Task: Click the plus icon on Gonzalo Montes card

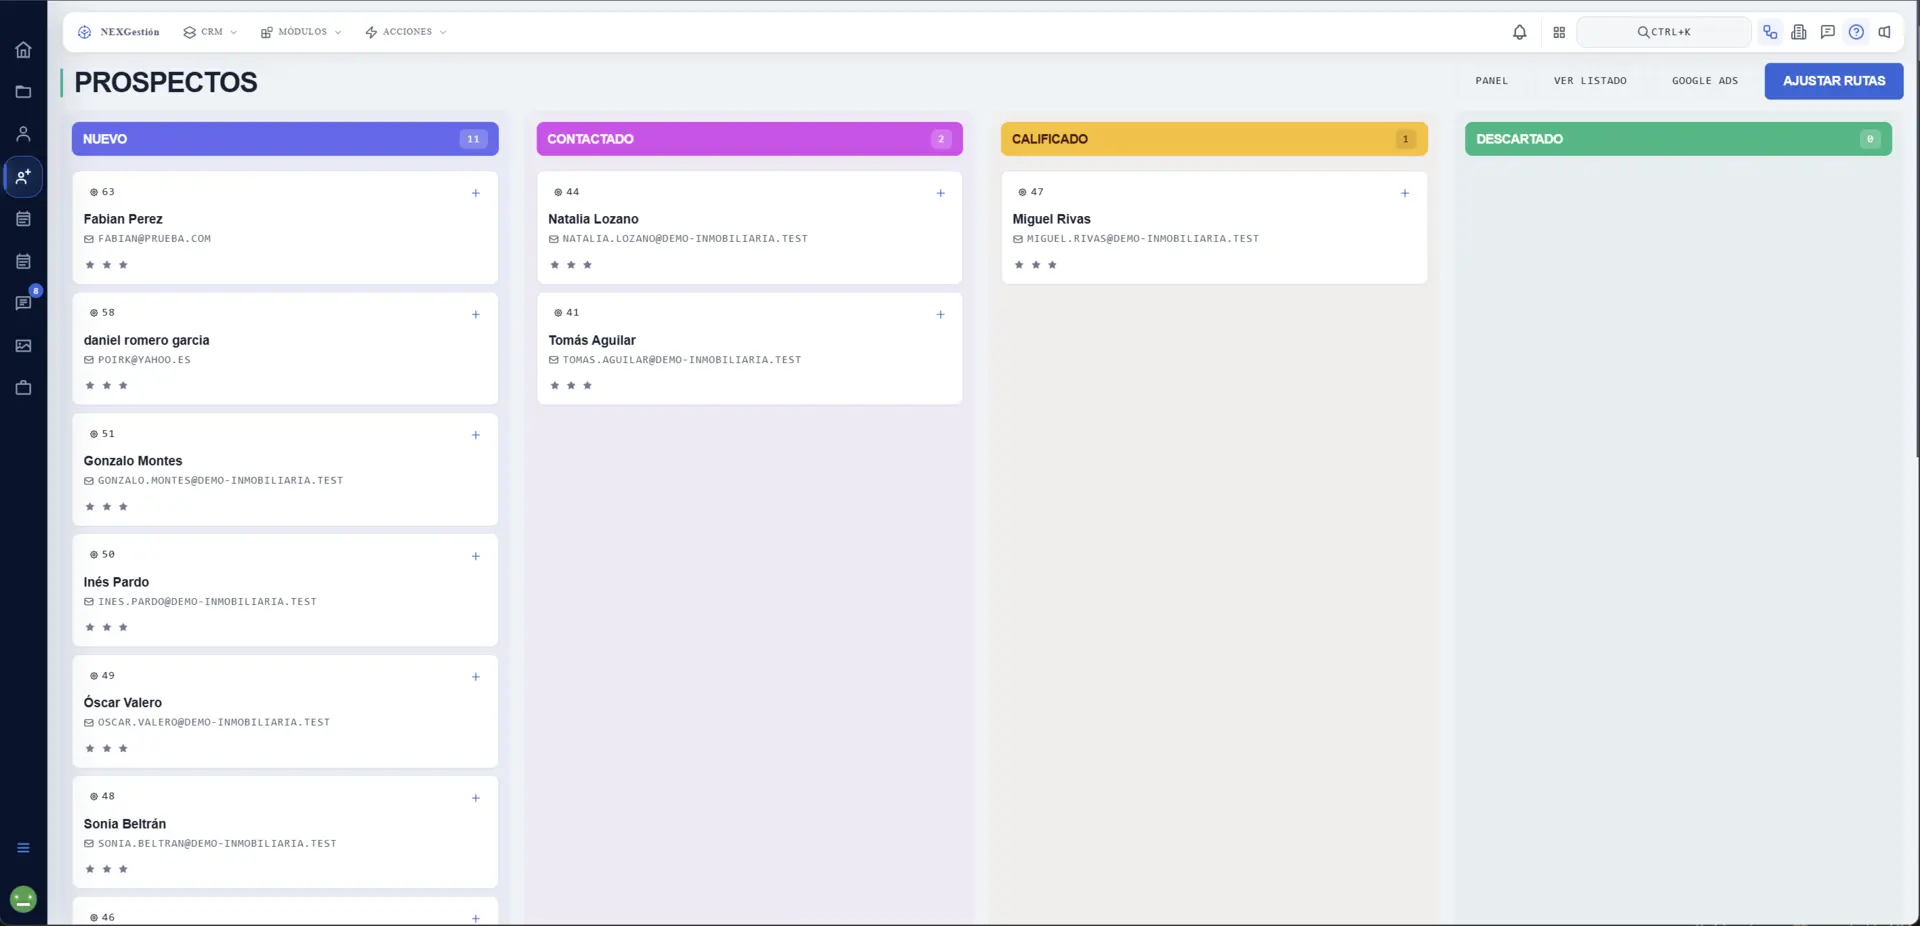Action: click(x=476, y=435)
